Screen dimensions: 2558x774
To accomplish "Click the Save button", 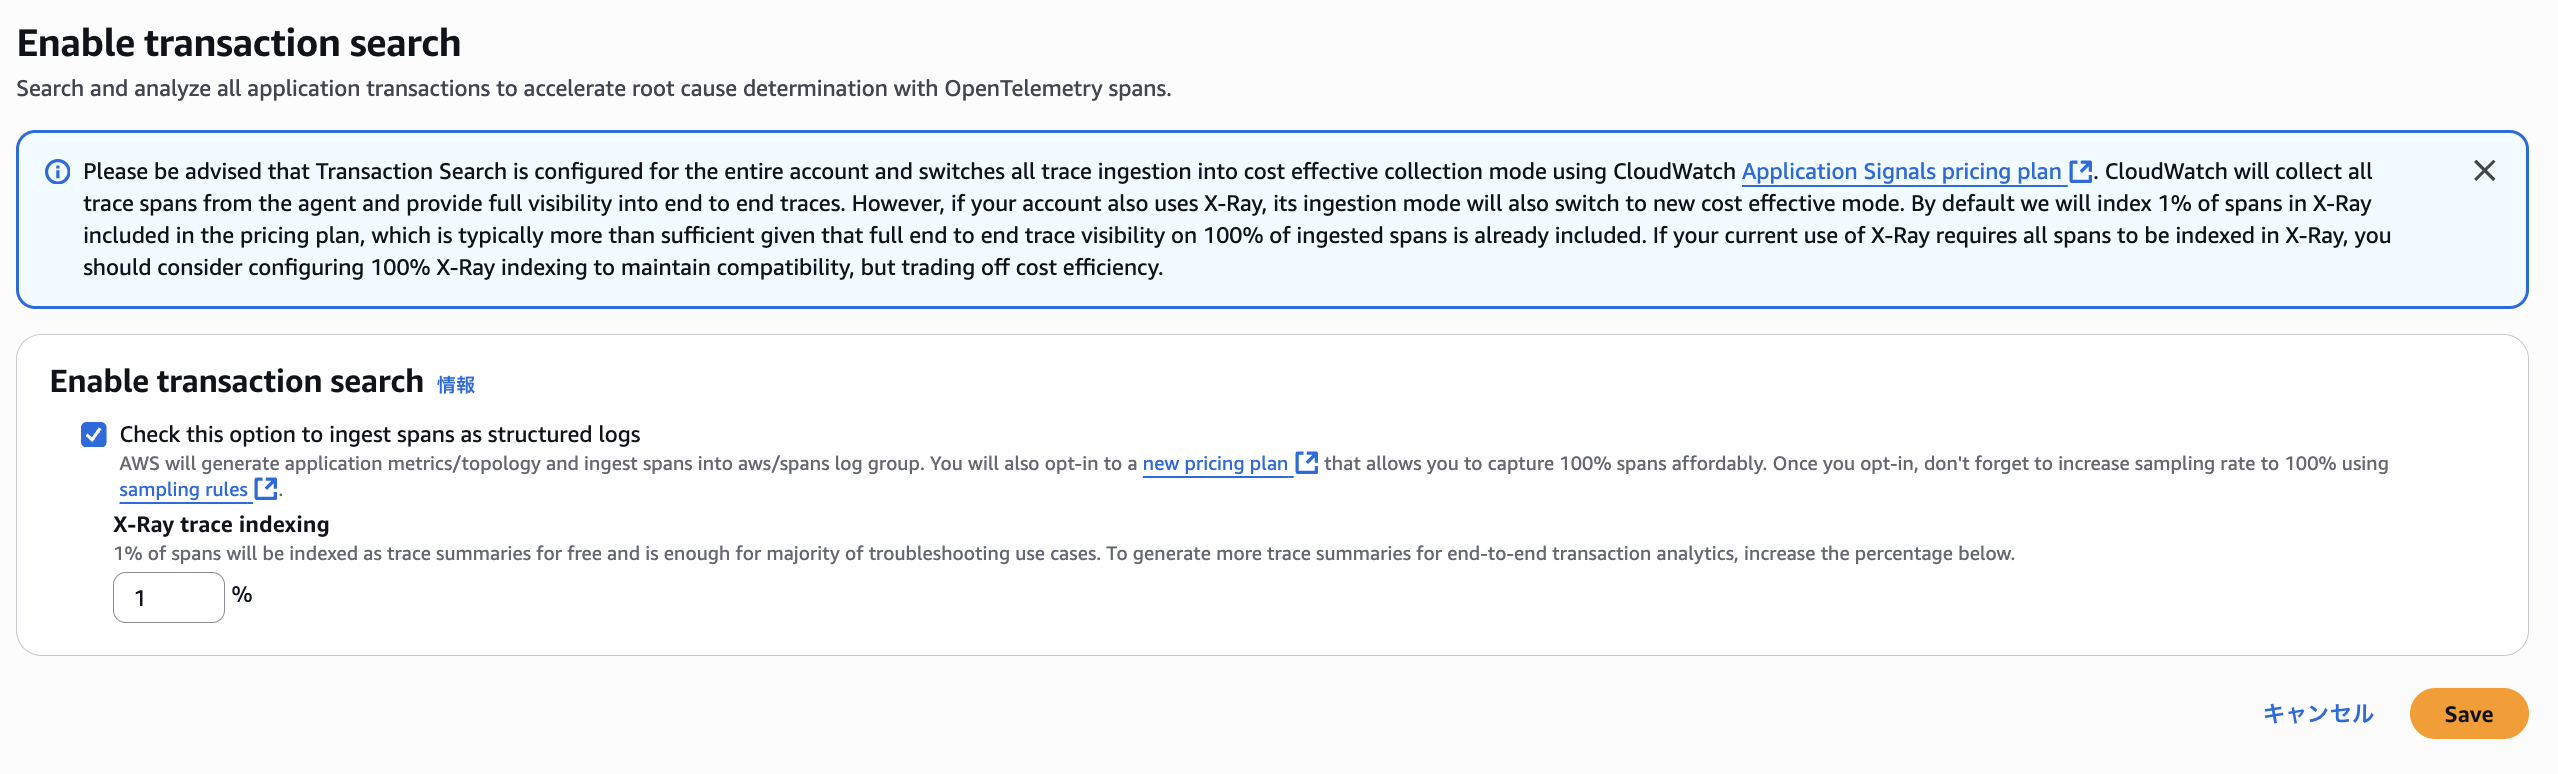I will [x=2468, y=713].
